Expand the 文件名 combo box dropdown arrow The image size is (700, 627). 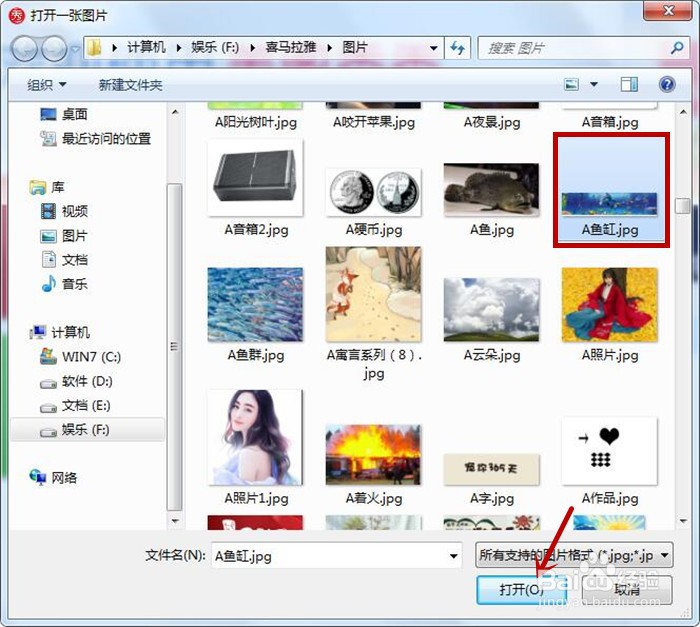click(454, 556)
